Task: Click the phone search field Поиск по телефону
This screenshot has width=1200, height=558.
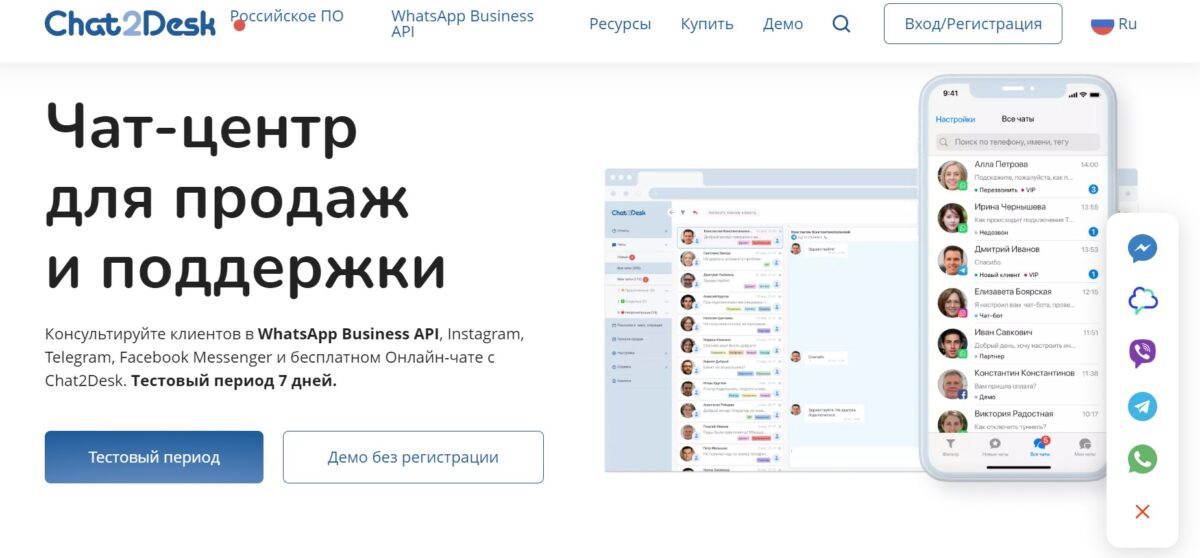Action: point(1017,142)
